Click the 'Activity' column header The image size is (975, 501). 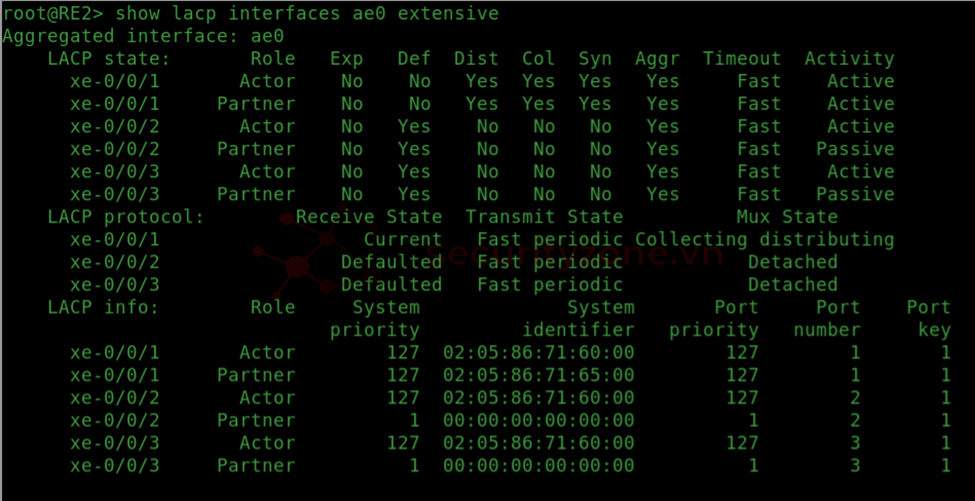tap(849, 58)
